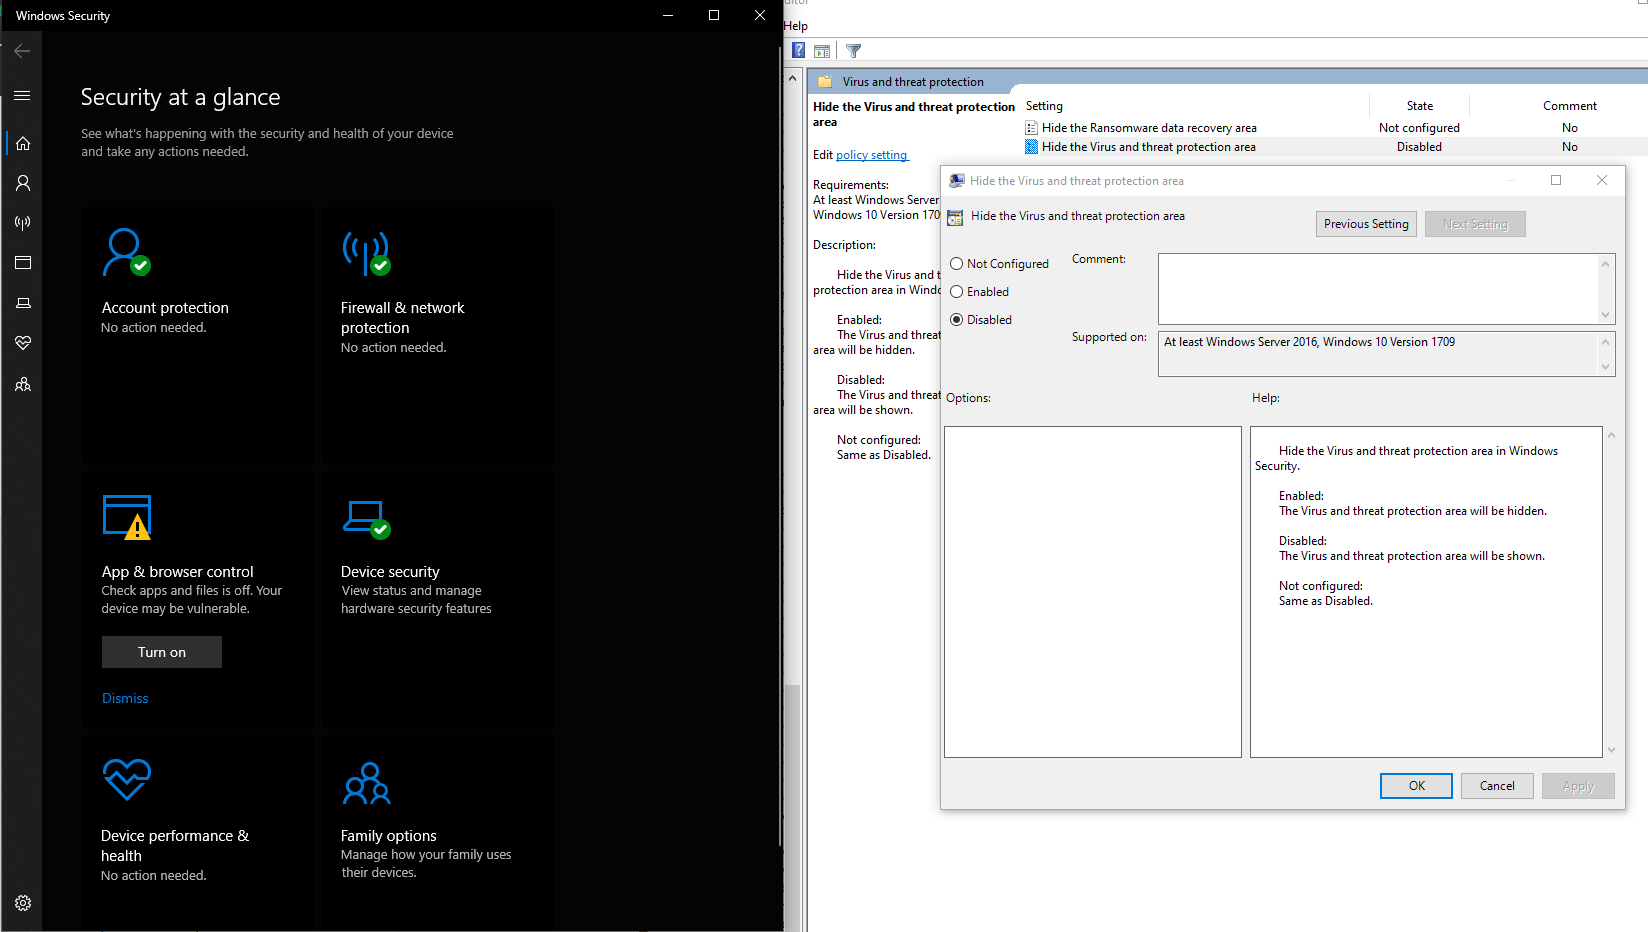Viewport: 1648px width, 932px height.
Task: Open Device performance & health sidebar icon
Action: (23, 343)
